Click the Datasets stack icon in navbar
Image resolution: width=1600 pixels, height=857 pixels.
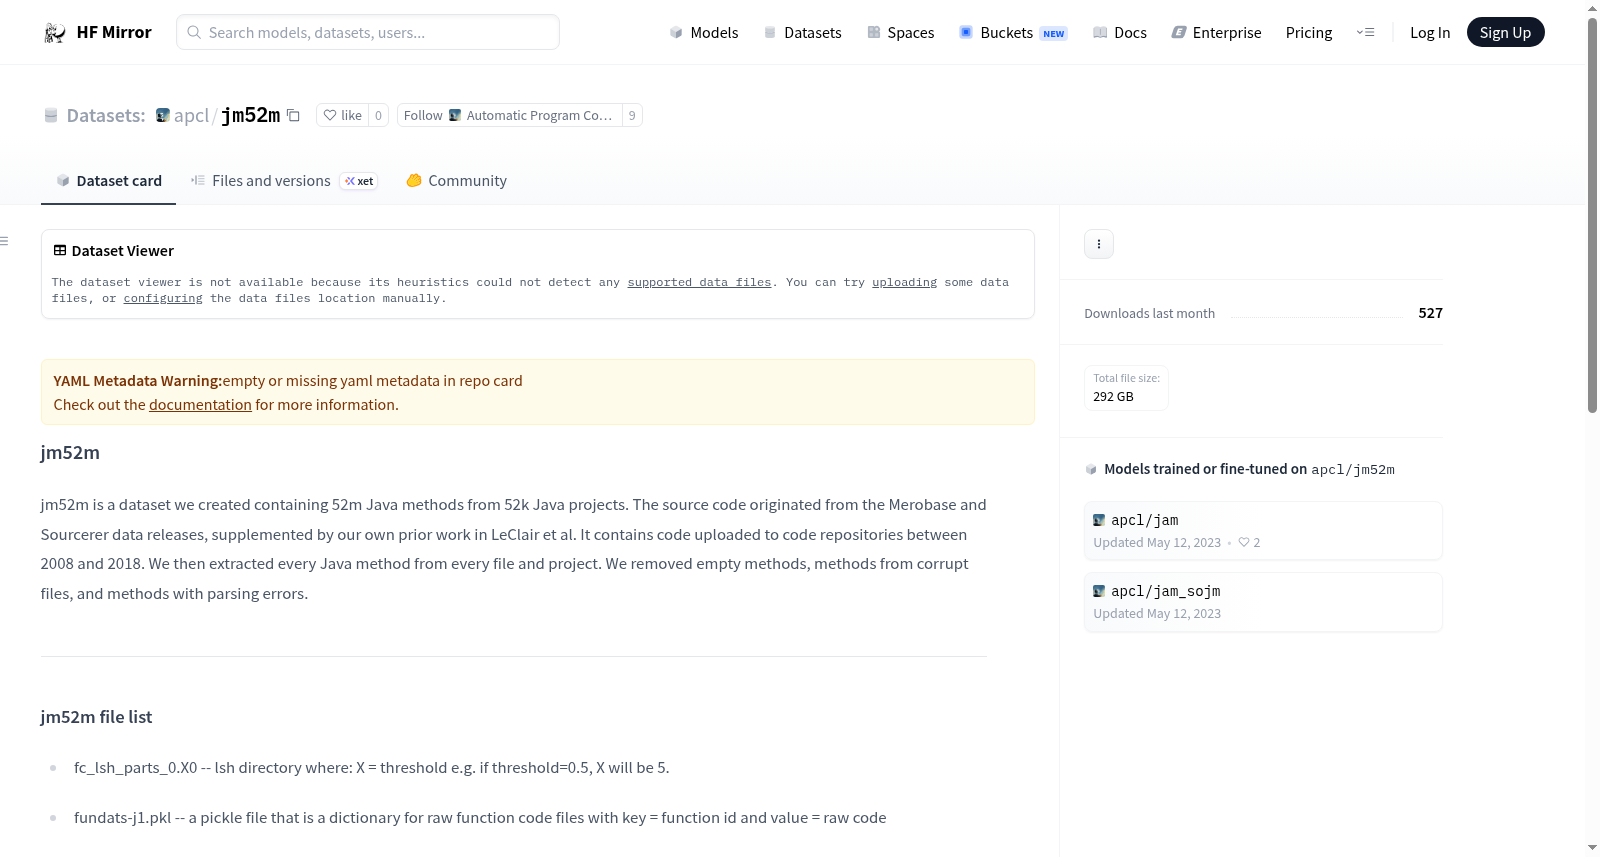[770, 33]
